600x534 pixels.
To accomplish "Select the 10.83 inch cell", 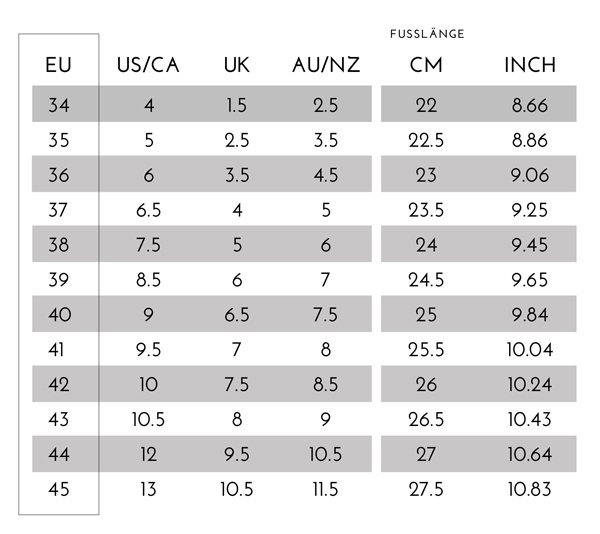I will coord(529,490).
